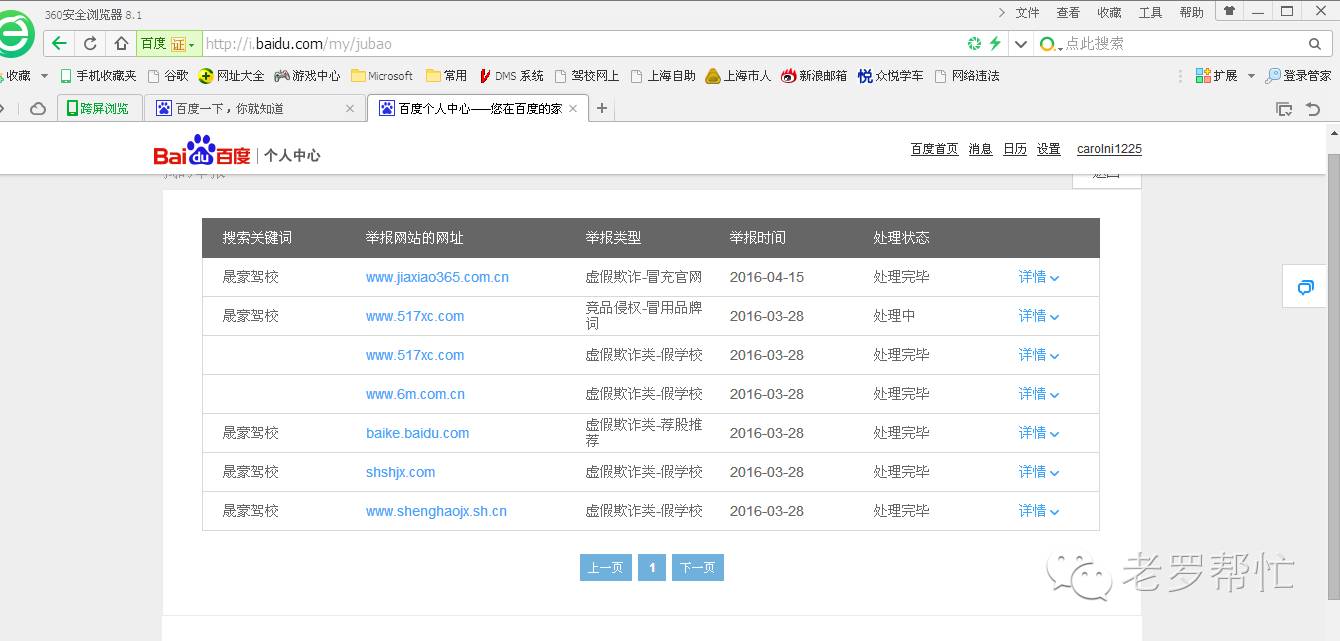This screenshot has width=1340, height=641.
Task: Open the 新浪邮箱 bookmark
Action: point(814,76)
